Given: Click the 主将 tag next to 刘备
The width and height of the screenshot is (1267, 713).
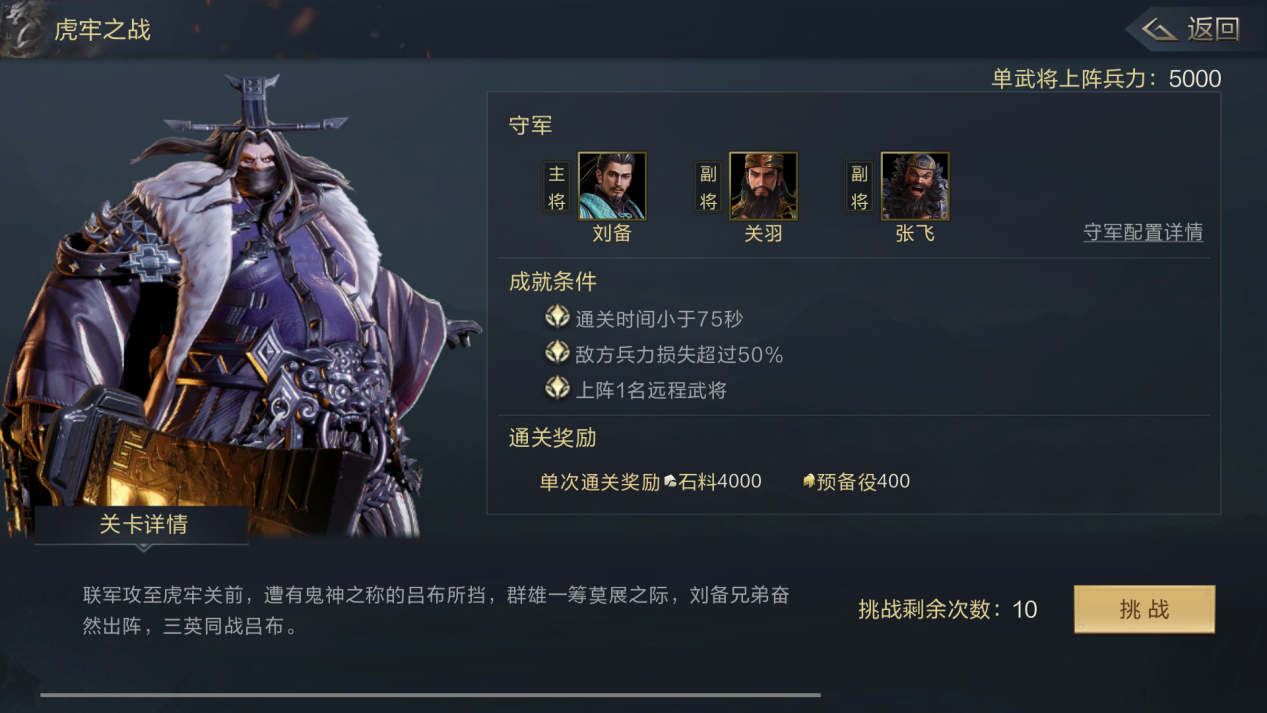Looking at the screenshot, I should (x=557, y=187).
